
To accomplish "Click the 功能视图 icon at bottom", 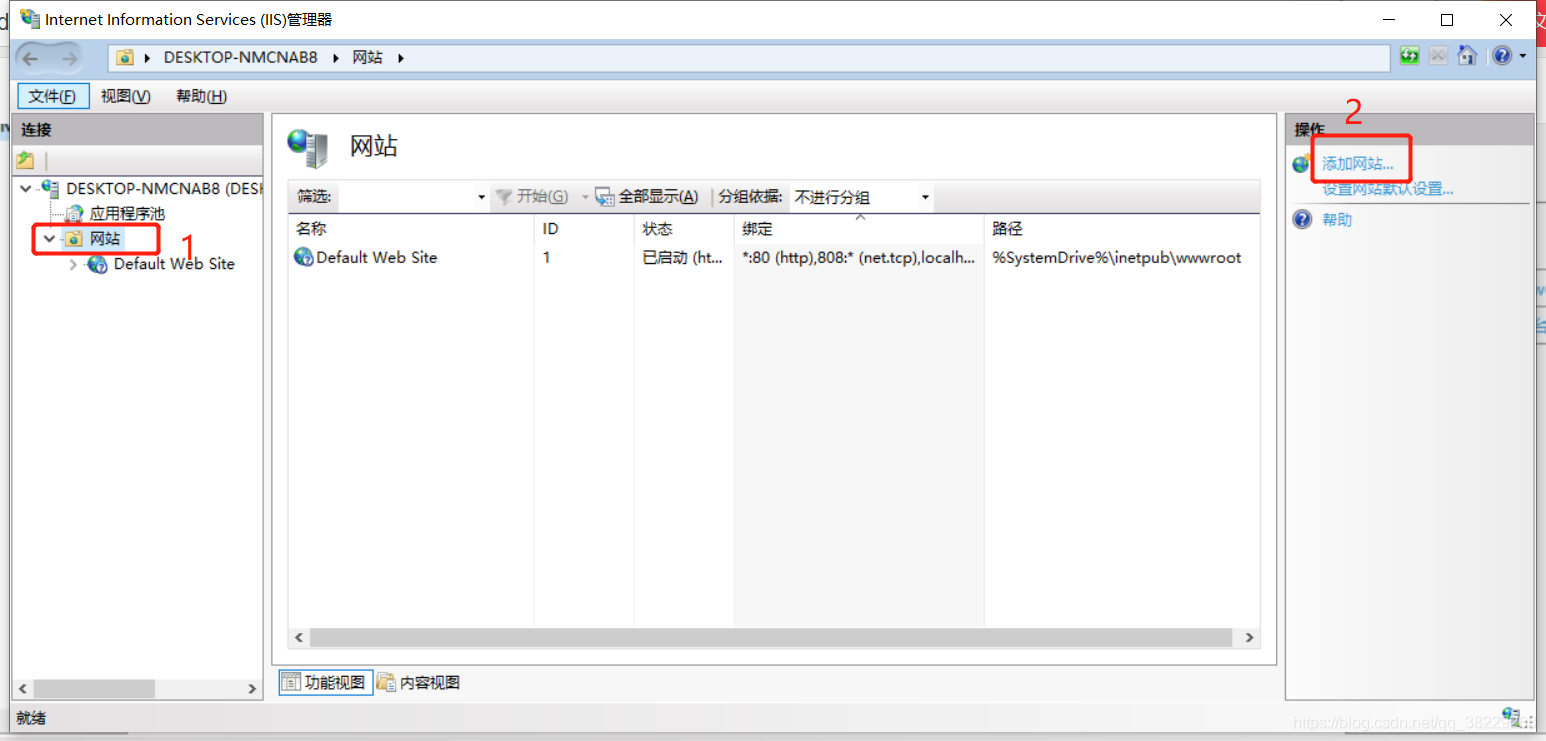I will [x=291, y=682].
